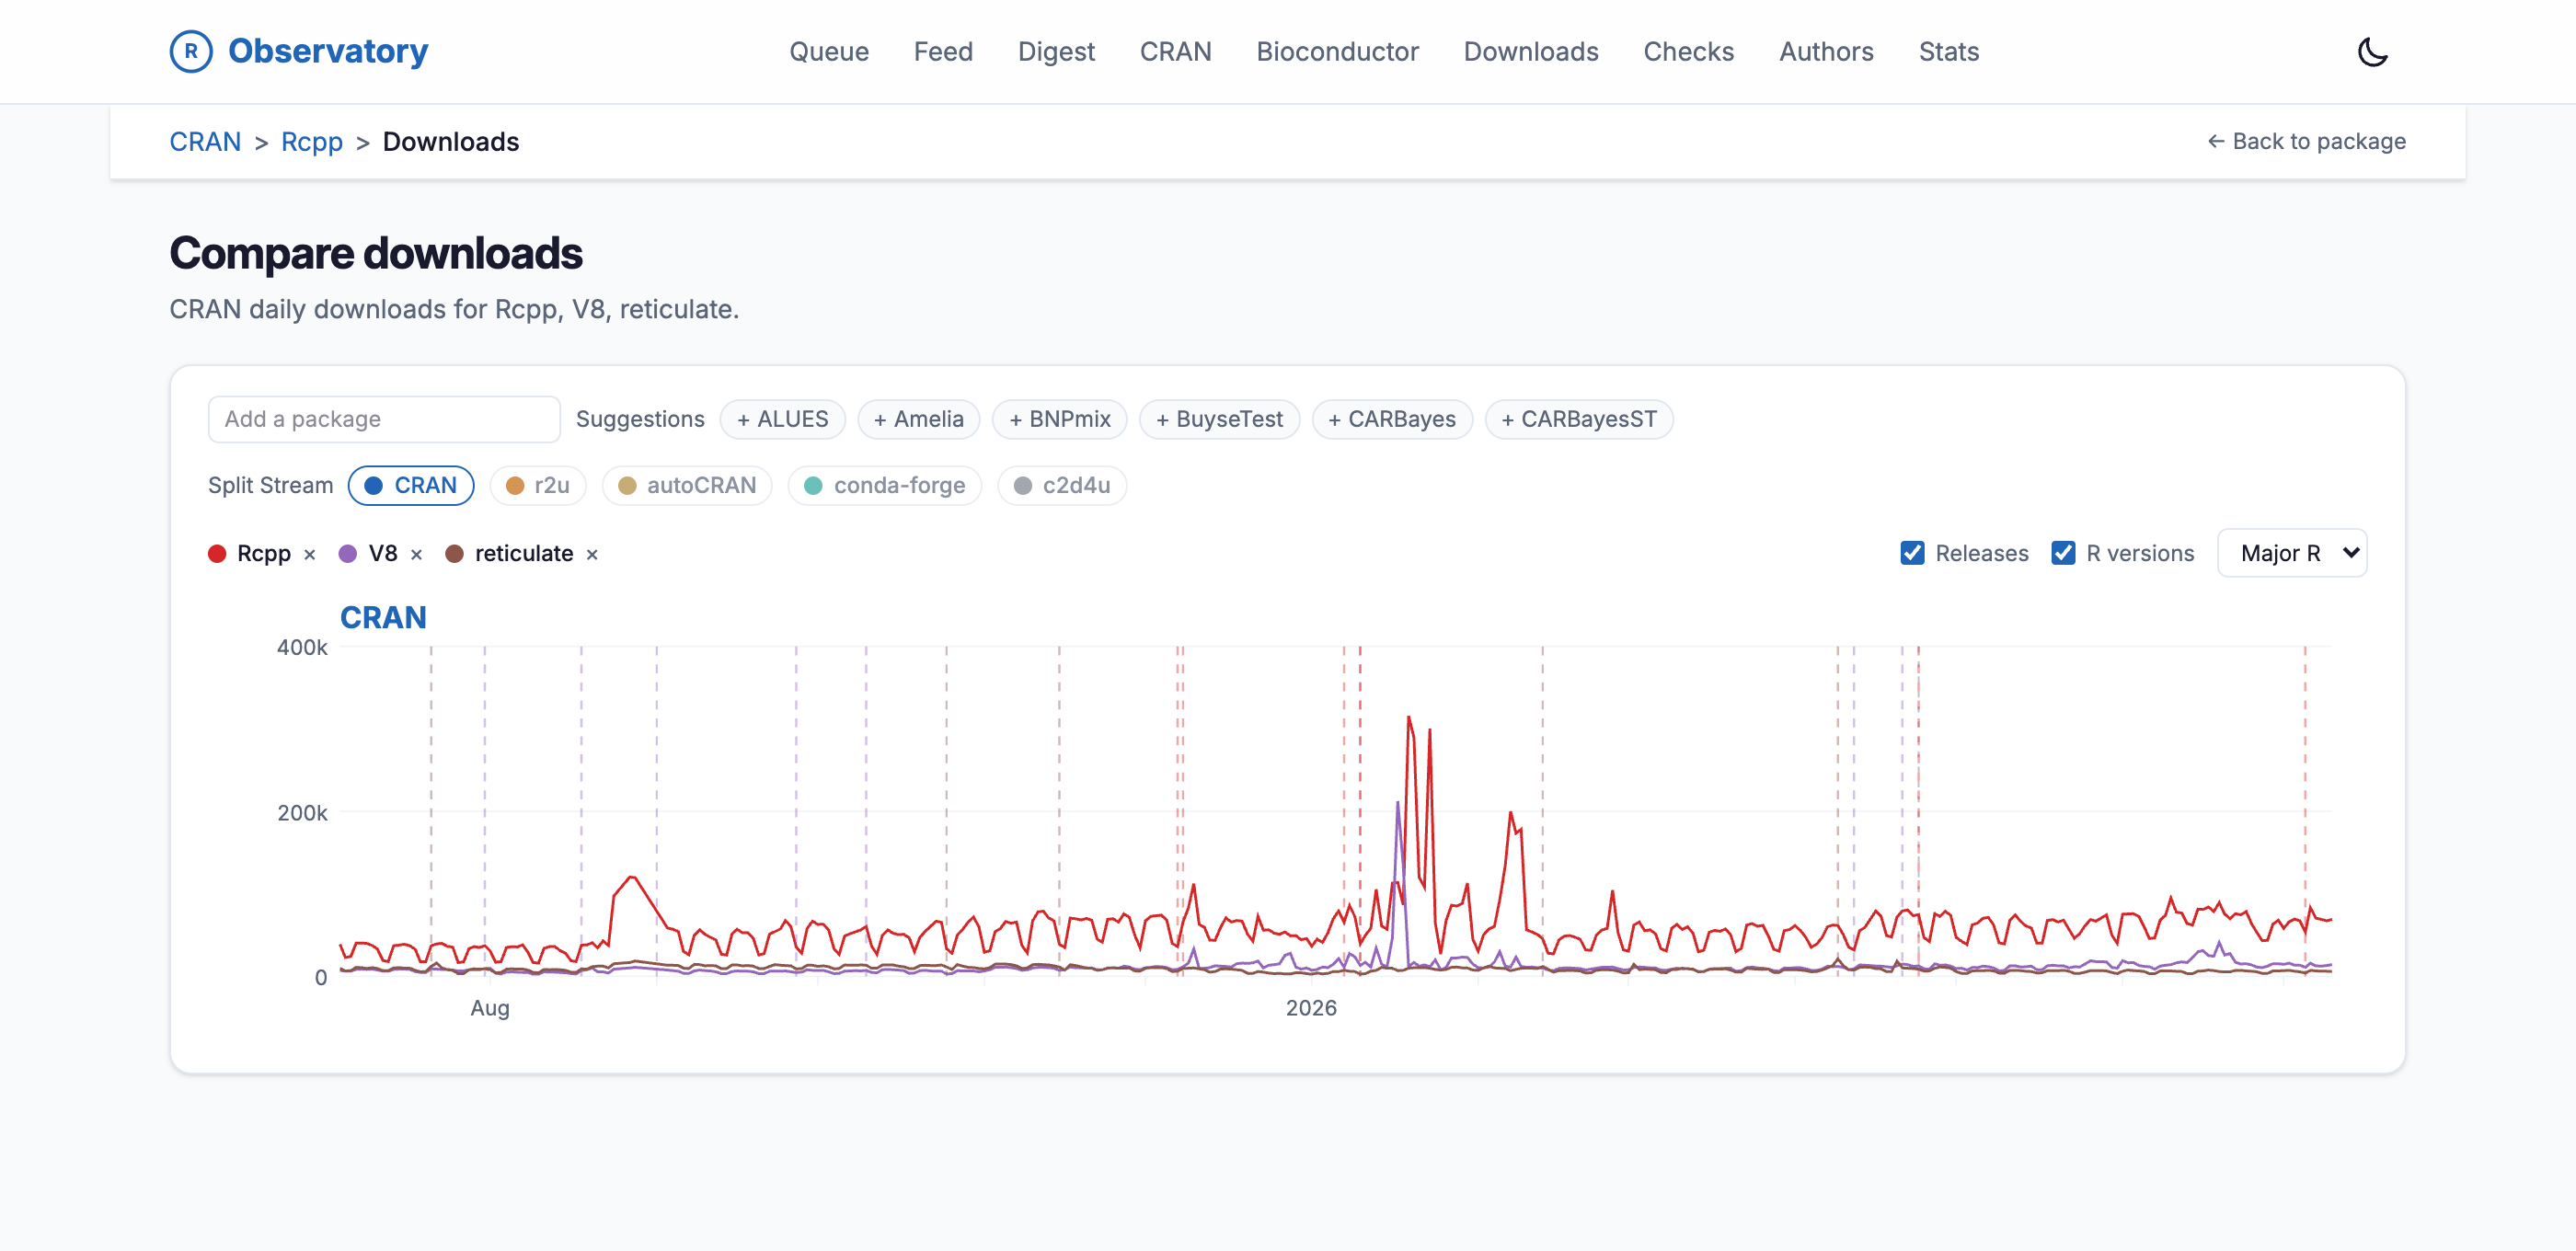Click the Compare downloads heading

(376, 253)
